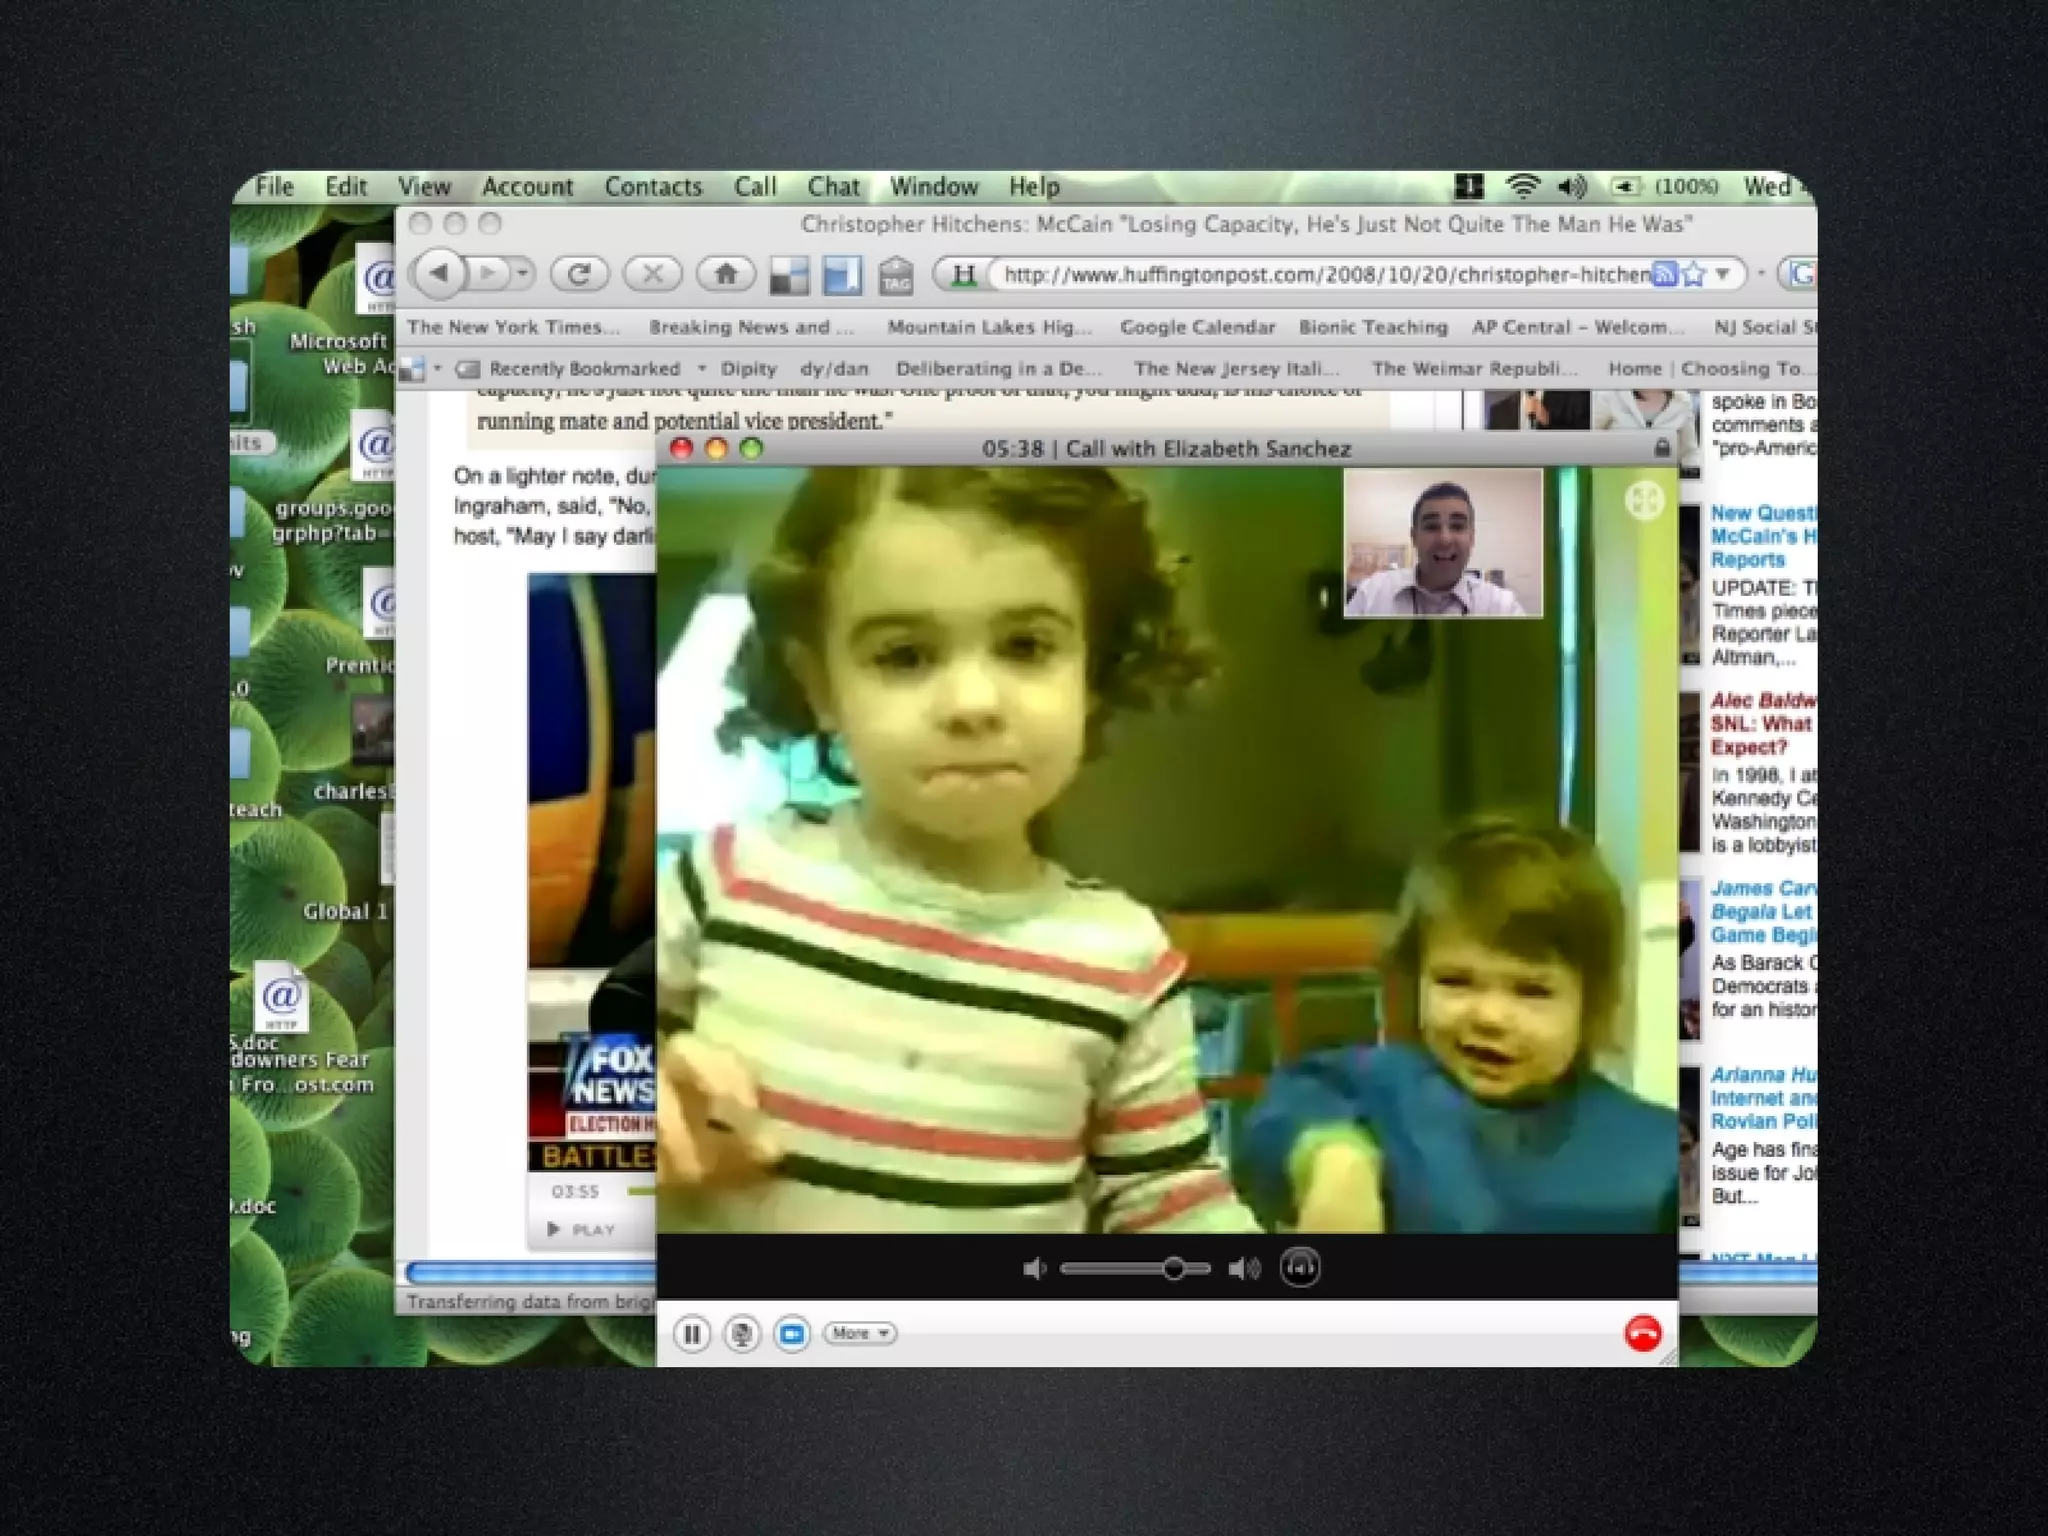Viewport: 2048px width, 1536px height.
Task: Open Recently Bookmarked folder dropdown
Action: click(x=584, y=369)
